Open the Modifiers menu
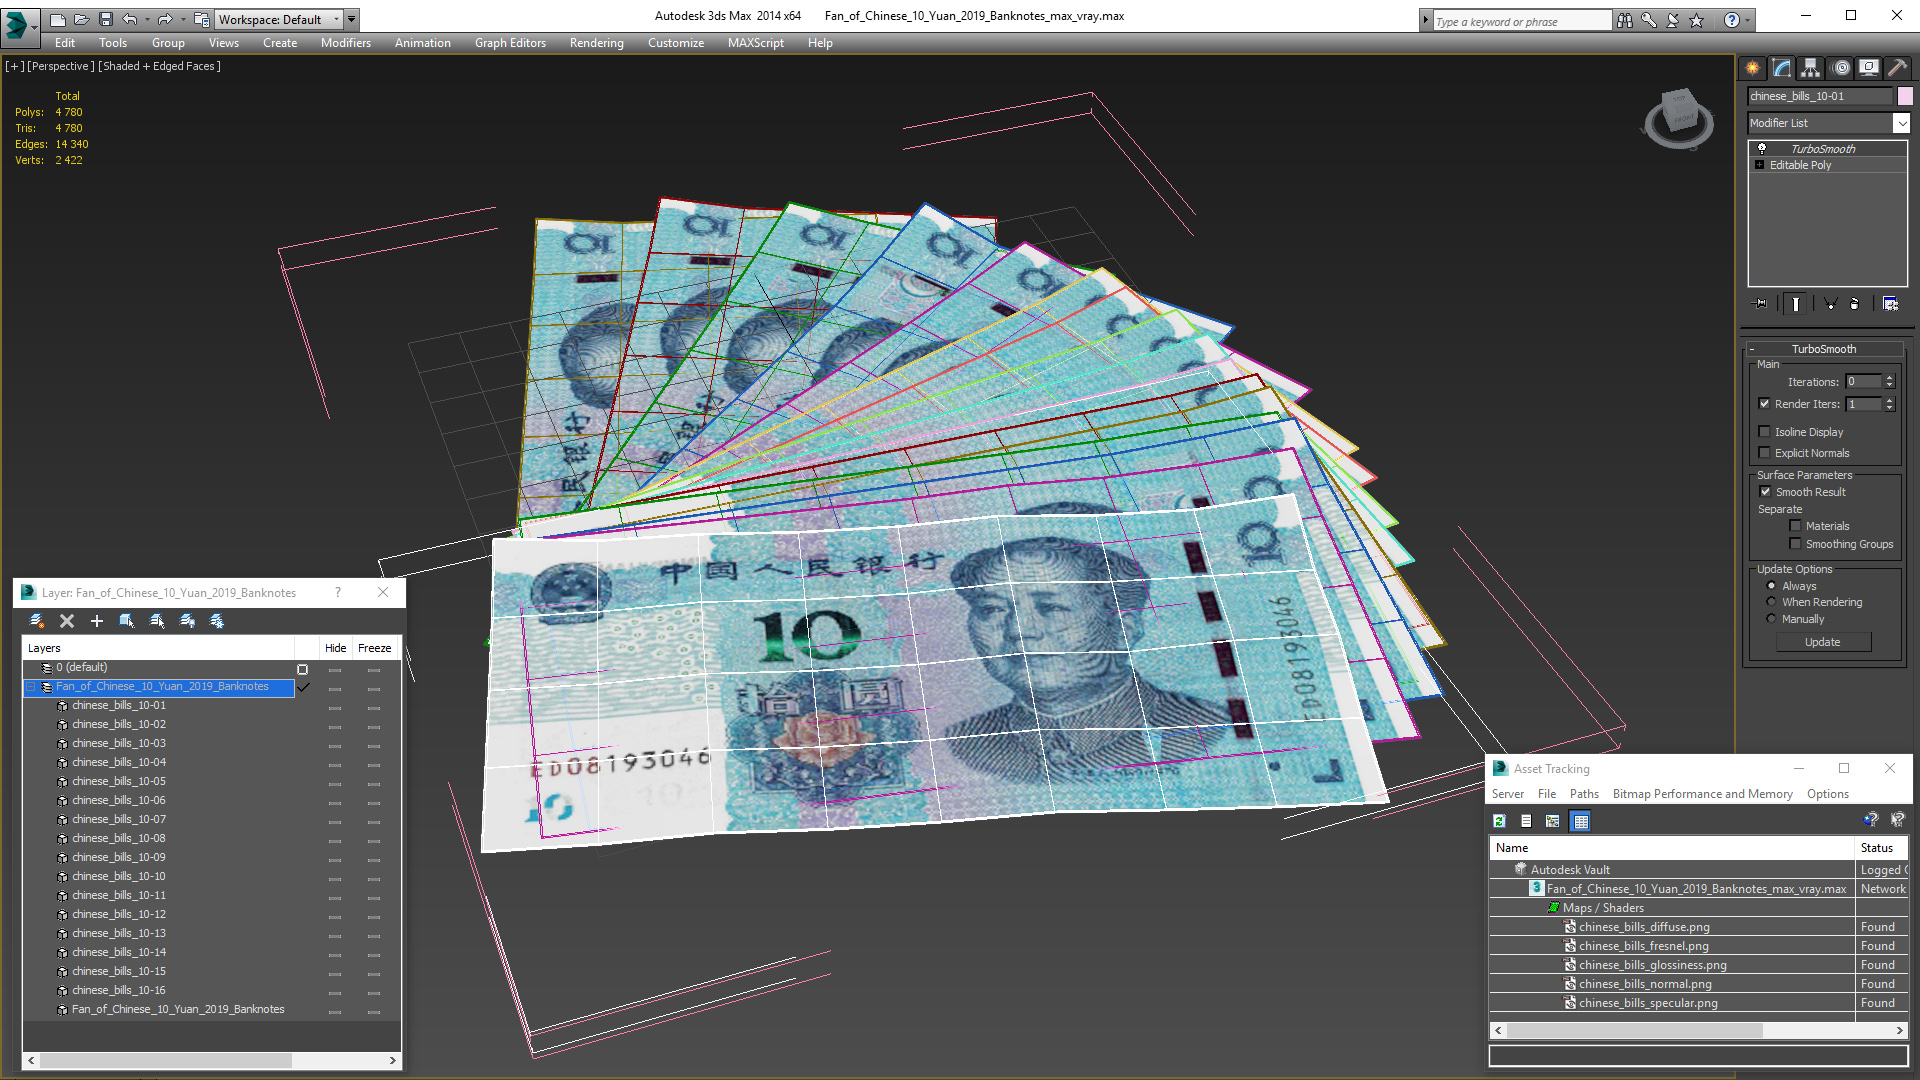The image size is (1920, 1080). (345, 43)
